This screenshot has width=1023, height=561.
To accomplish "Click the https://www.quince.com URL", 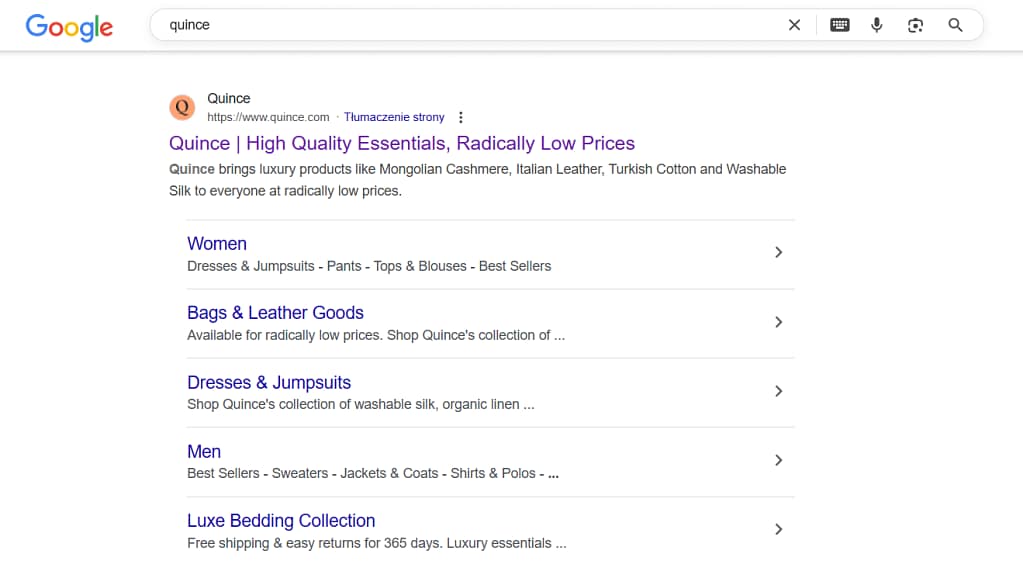I will 268,117.
